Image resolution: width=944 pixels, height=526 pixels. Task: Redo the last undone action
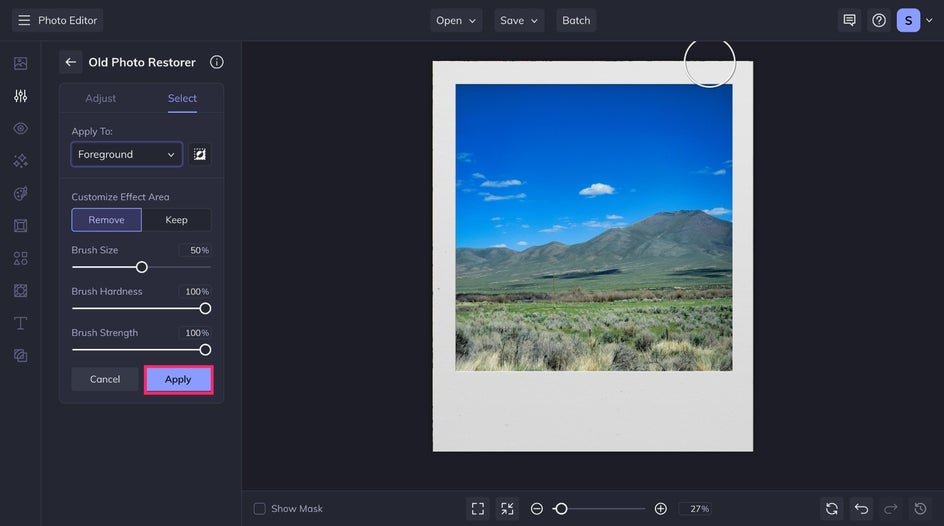[x=891, y=509]
